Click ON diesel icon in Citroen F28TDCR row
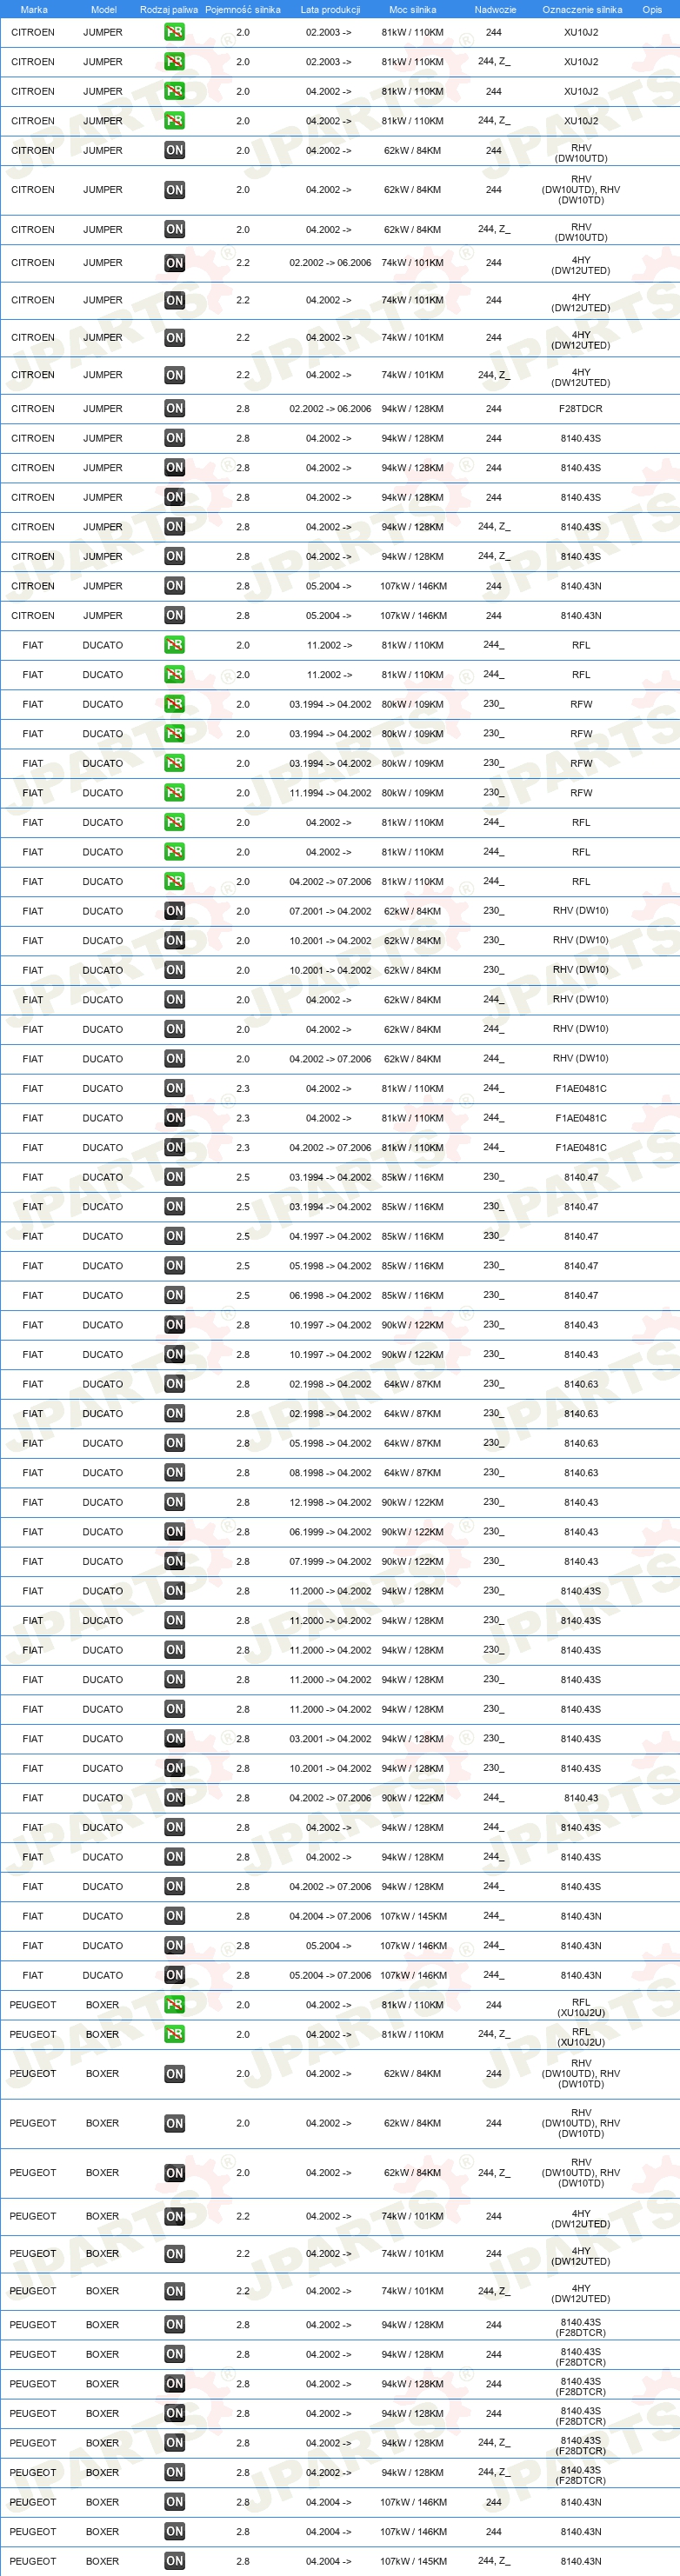This screenshot has height=2576, width=680. coord(174,409)
